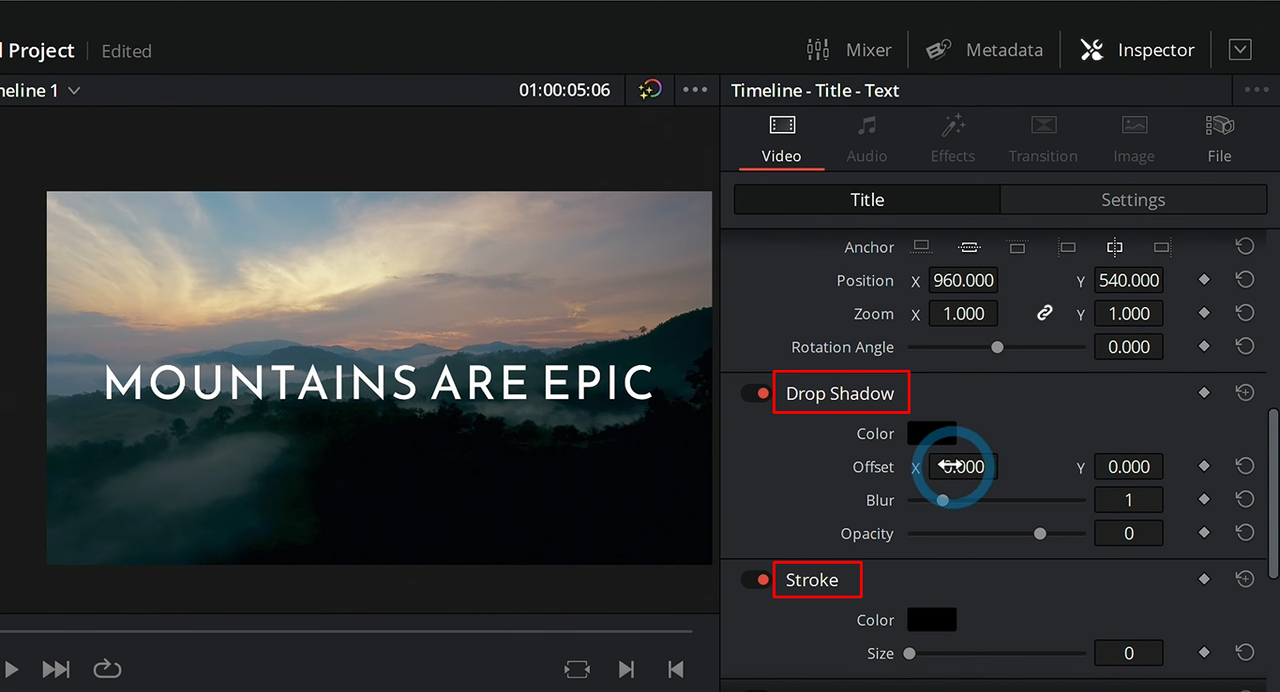Screen dimensions: 1280x692
Task: Switch to the Image inspector tab
Action: point(1134,138)
